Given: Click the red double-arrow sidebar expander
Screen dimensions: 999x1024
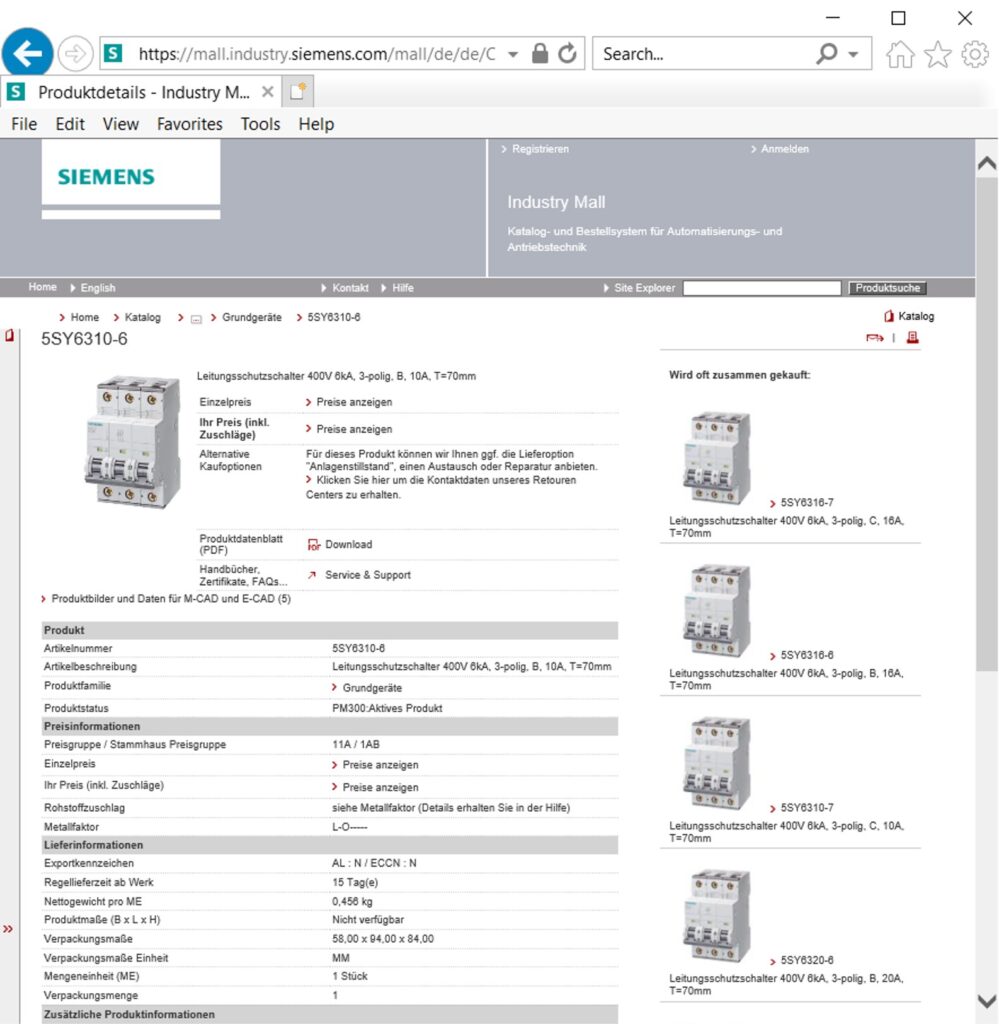Looking at the screenshot, I should pyautogui.click(x=9, y=929).
